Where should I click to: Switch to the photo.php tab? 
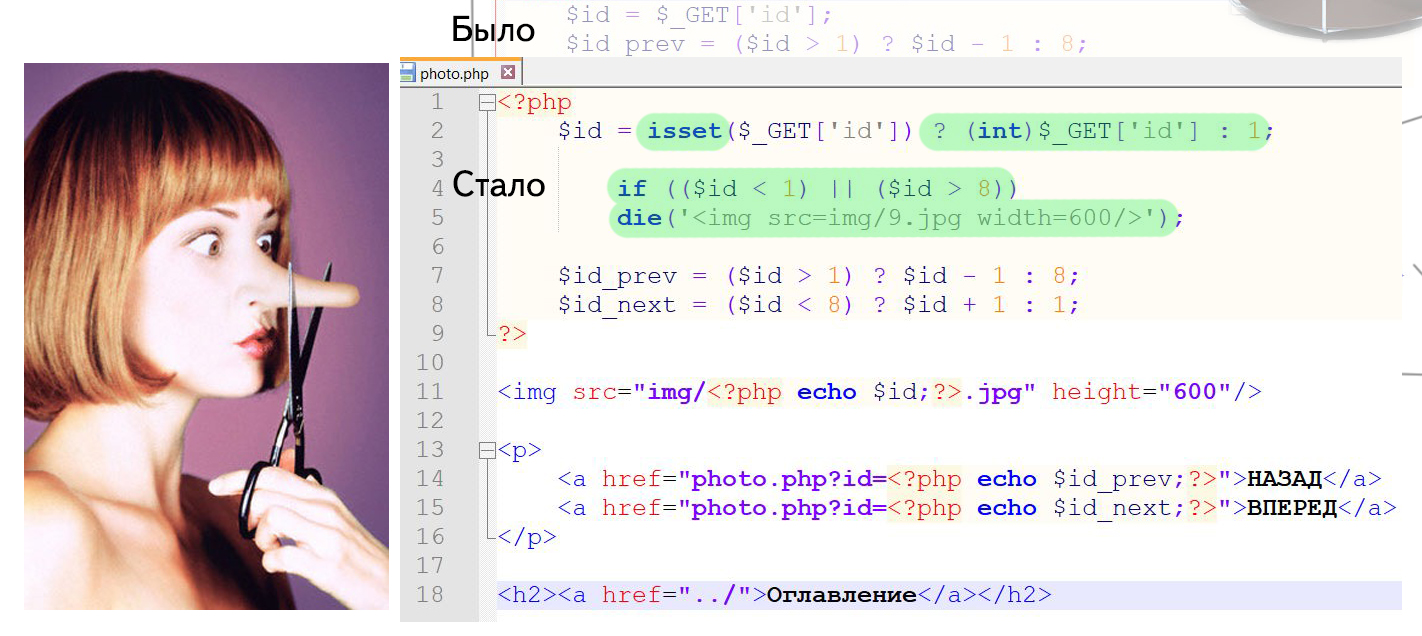454,73
